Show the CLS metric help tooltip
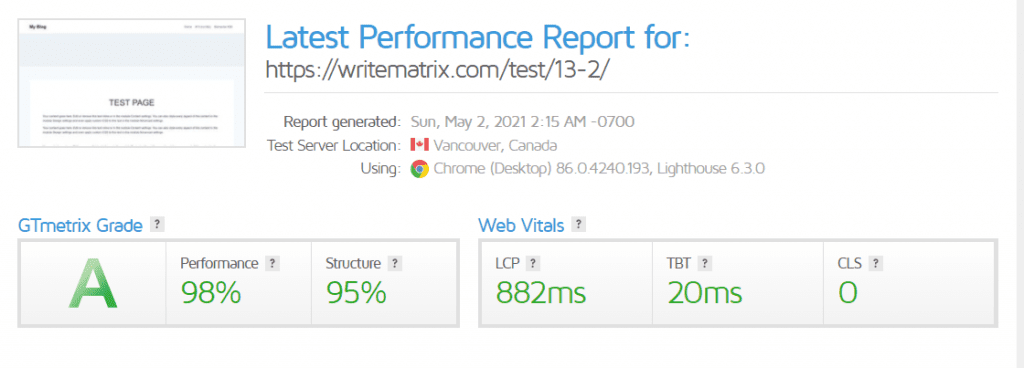 (x=876, y=264)
